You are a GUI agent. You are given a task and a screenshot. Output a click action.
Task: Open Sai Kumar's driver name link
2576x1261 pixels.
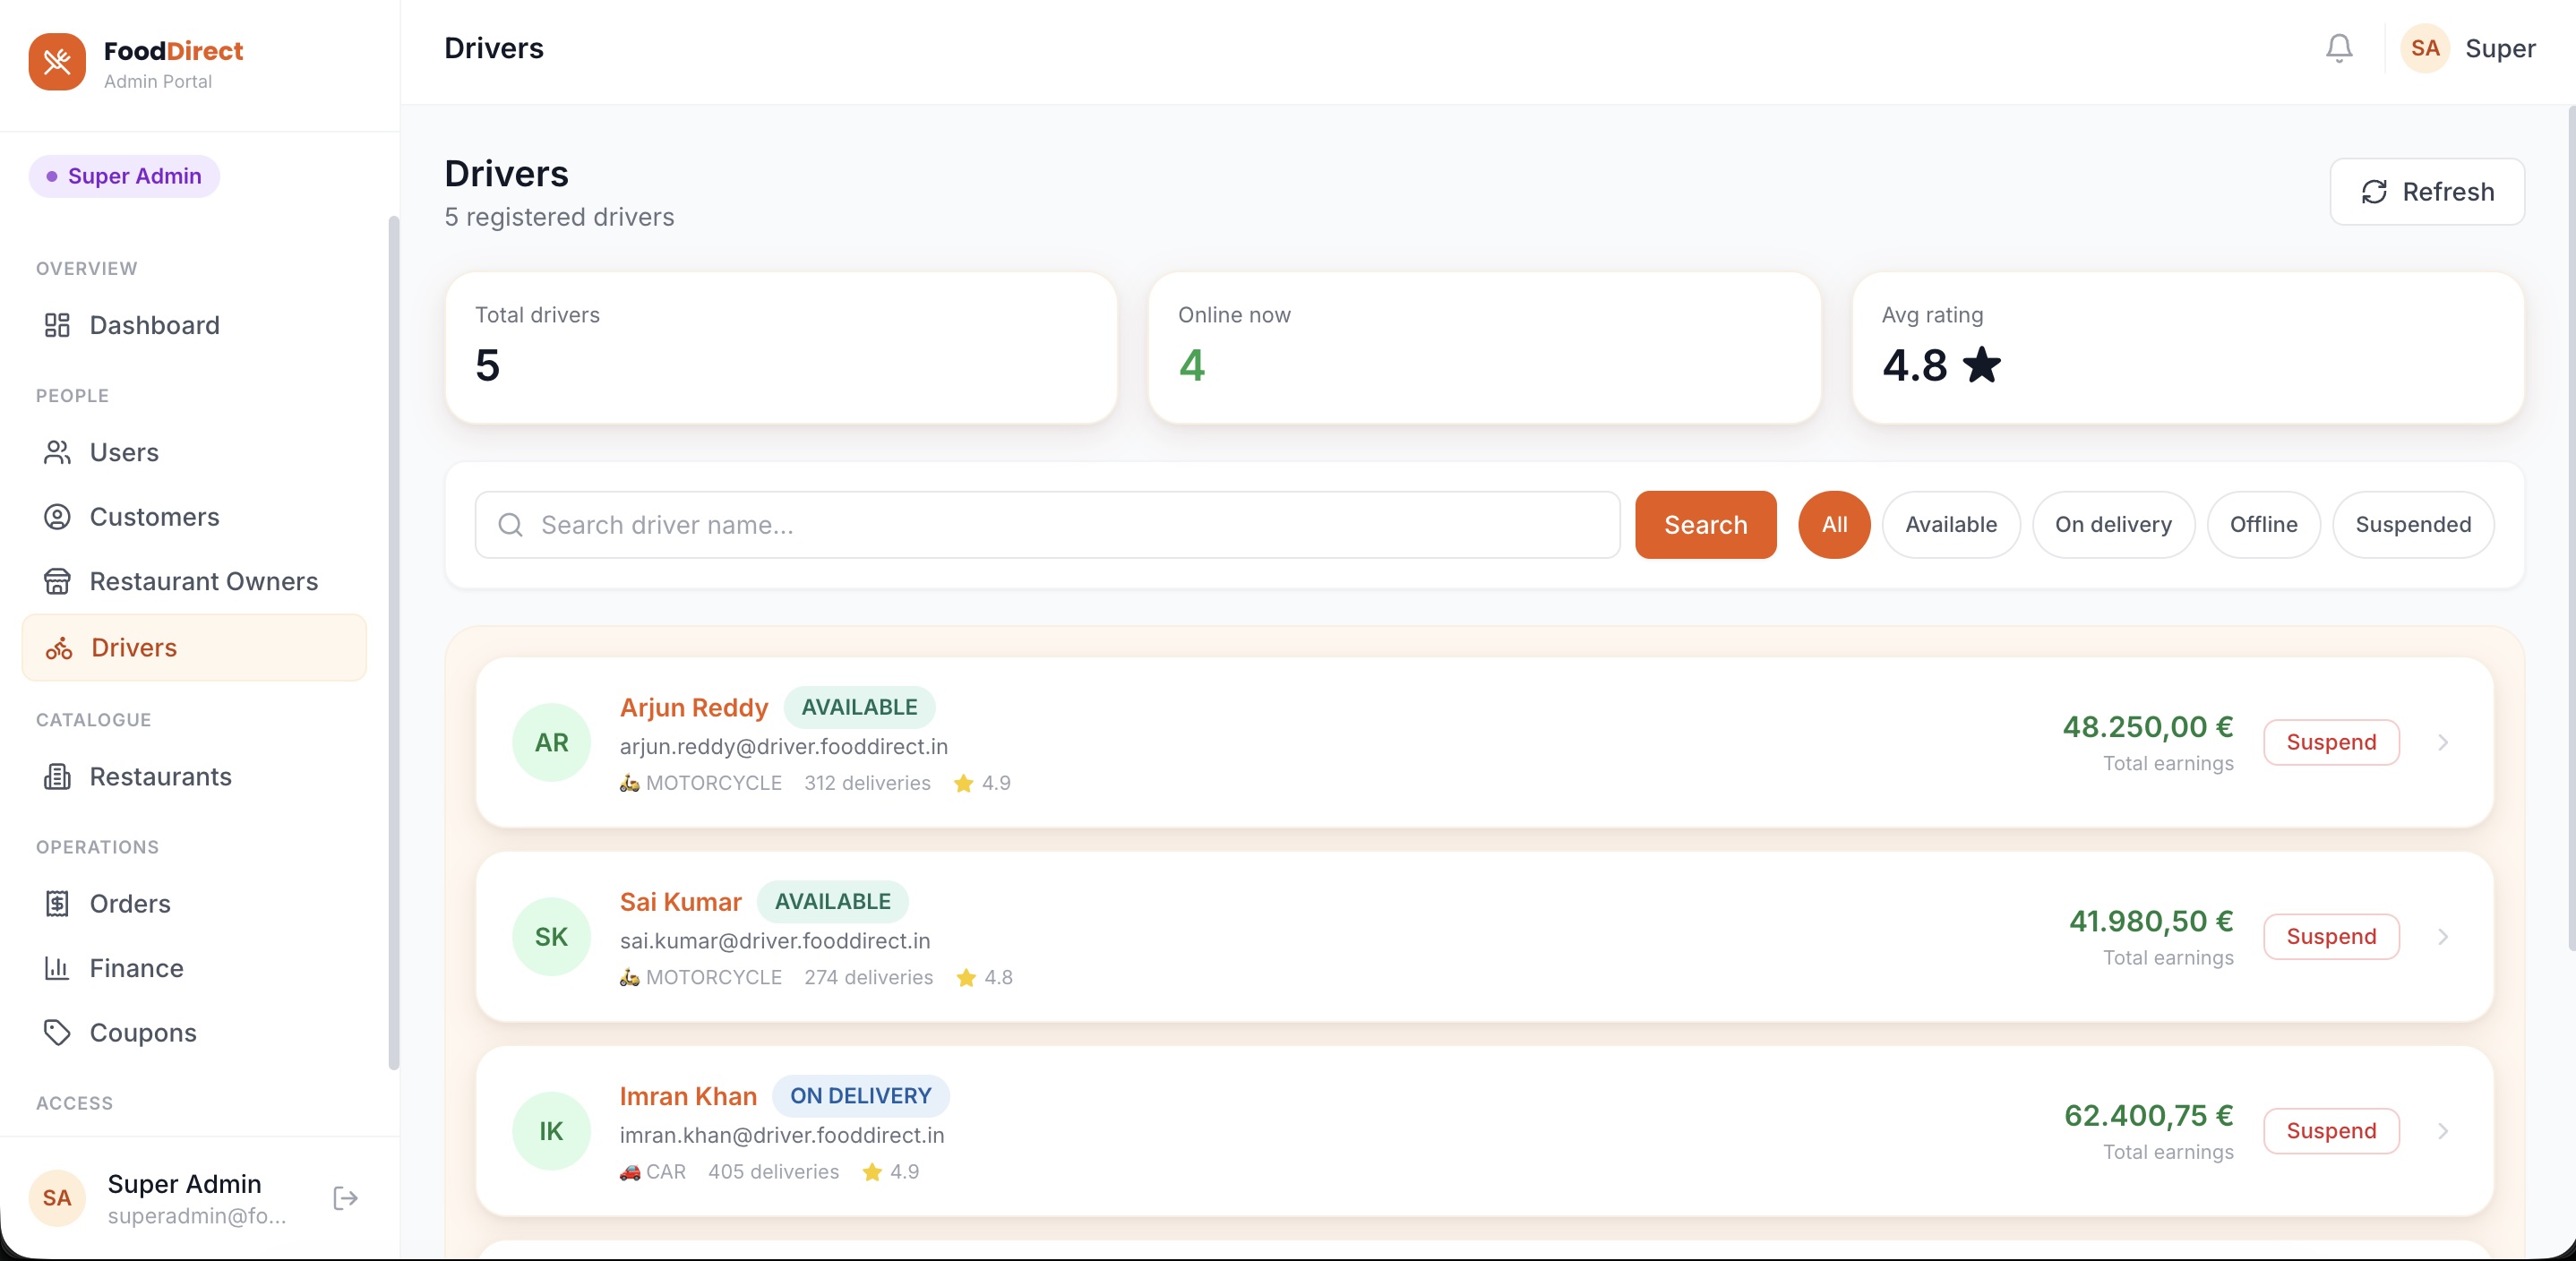pos(680,902)
